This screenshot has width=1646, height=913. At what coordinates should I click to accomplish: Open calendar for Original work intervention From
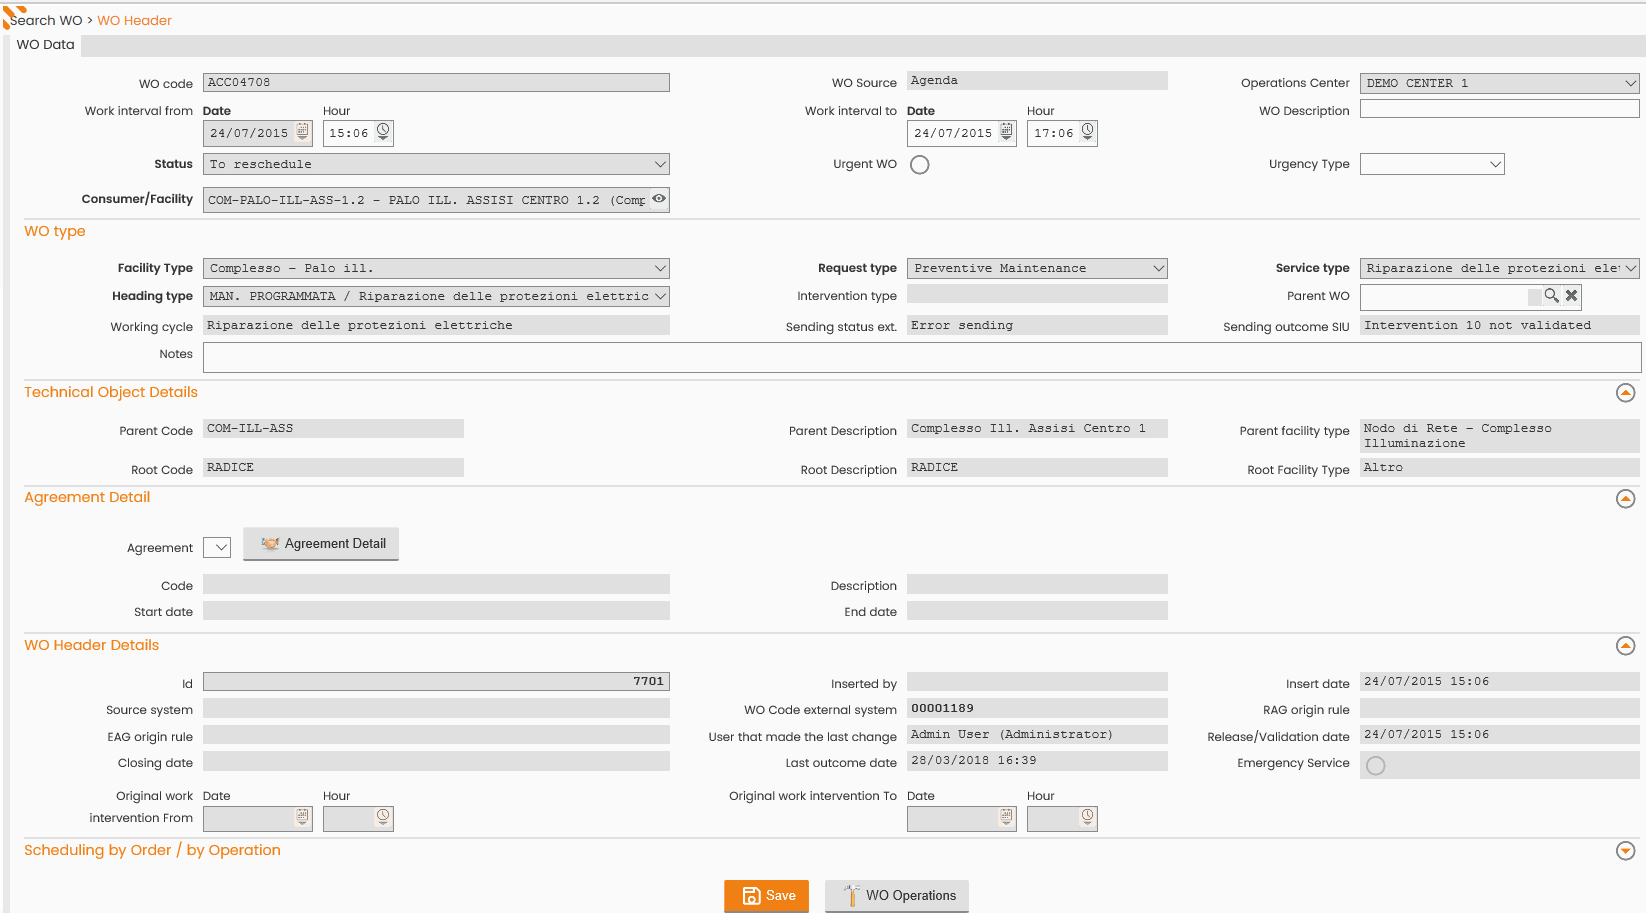coord(303,817)
